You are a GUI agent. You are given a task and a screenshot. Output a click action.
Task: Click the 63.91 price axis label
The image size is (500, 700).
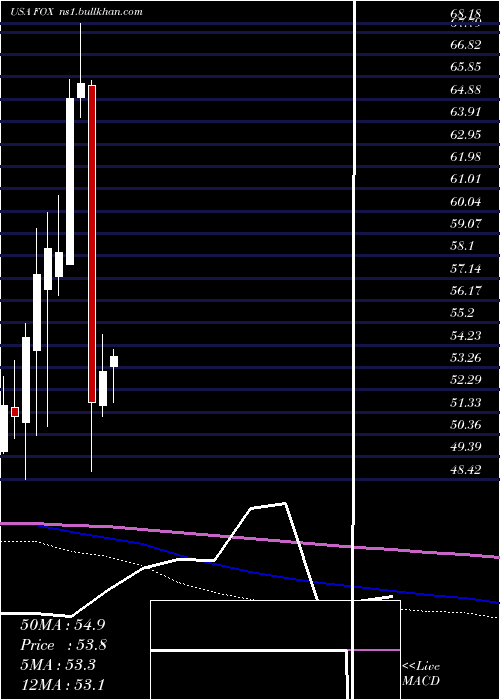(x=466, y=112)
